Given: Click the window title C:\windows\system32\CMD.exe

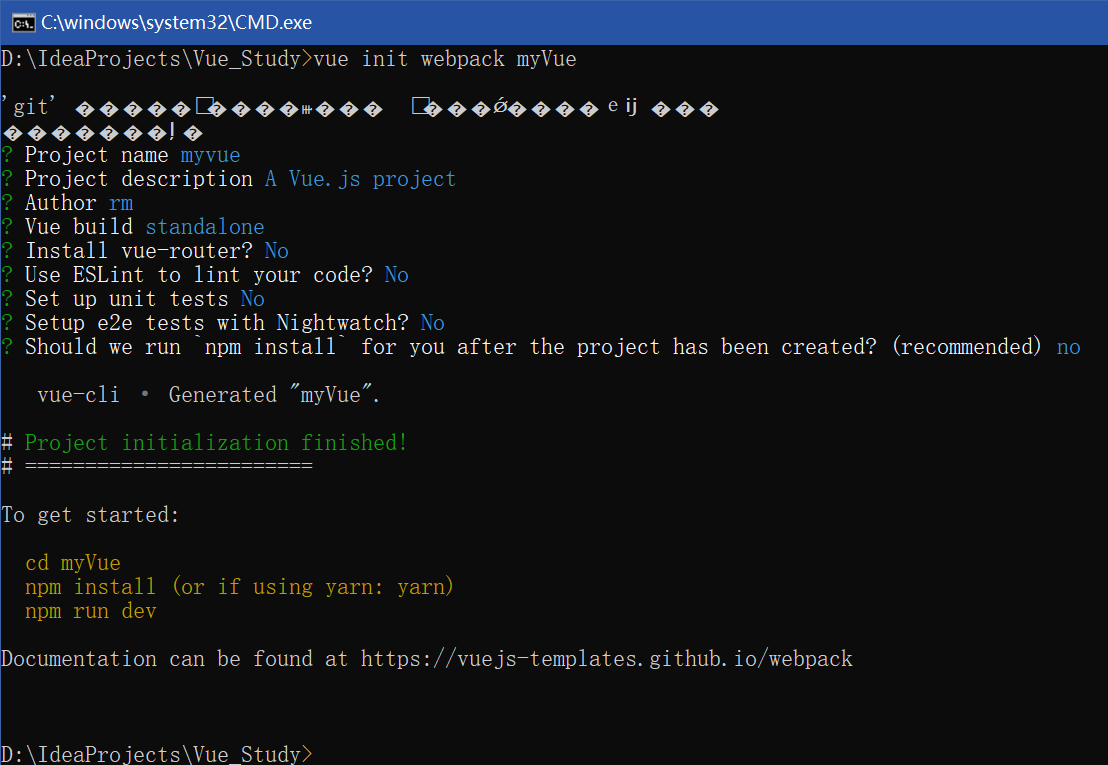Looking at the screenshot, I should point(177,23).
